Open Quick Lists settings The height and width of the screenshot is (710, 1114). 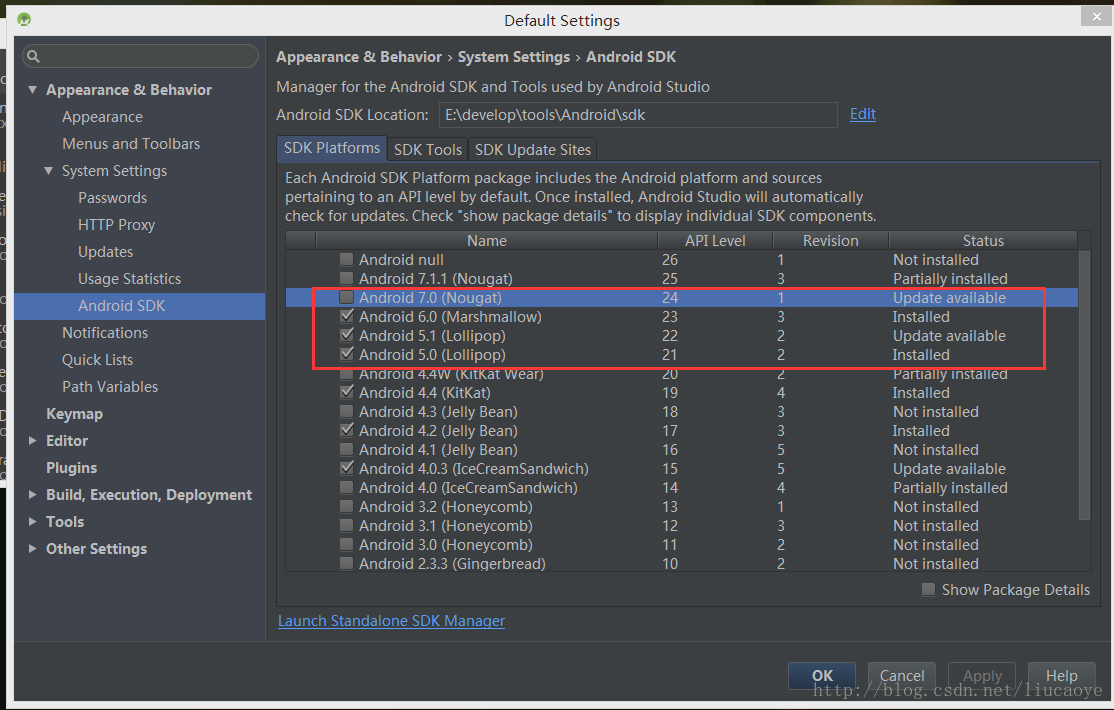coord(97,360)
